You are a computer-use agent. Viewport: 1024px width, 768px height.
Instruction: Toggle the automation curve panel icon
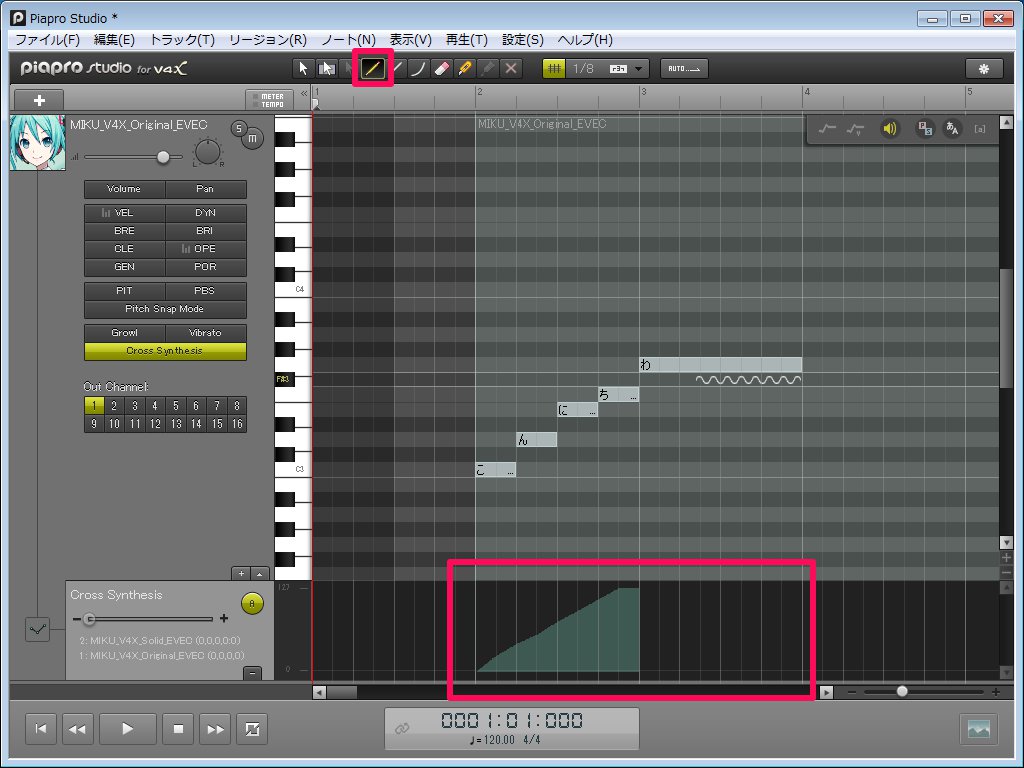[37, 630]
